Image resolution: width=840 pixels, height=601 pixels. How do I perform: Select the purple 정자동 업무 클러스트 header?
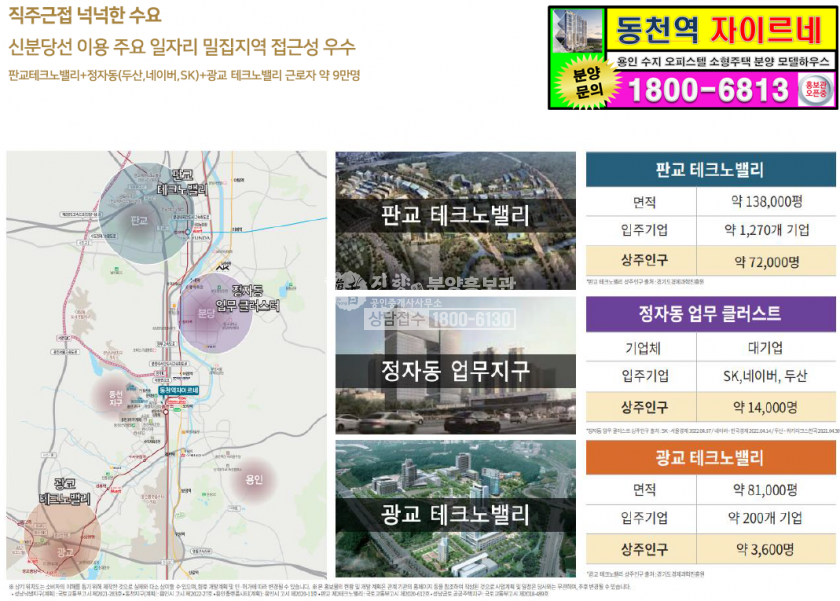709,313
